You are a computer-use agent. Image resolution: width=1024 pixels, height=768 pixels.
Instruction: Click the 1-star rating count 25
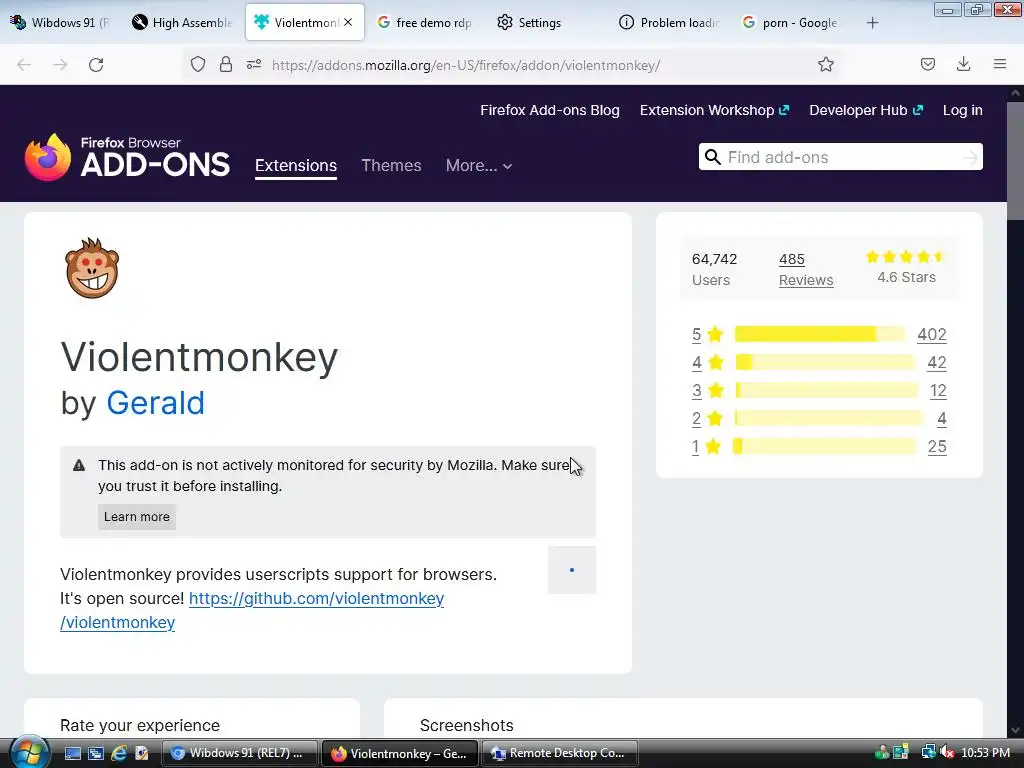pyautogui.click(x=937, y=447)
